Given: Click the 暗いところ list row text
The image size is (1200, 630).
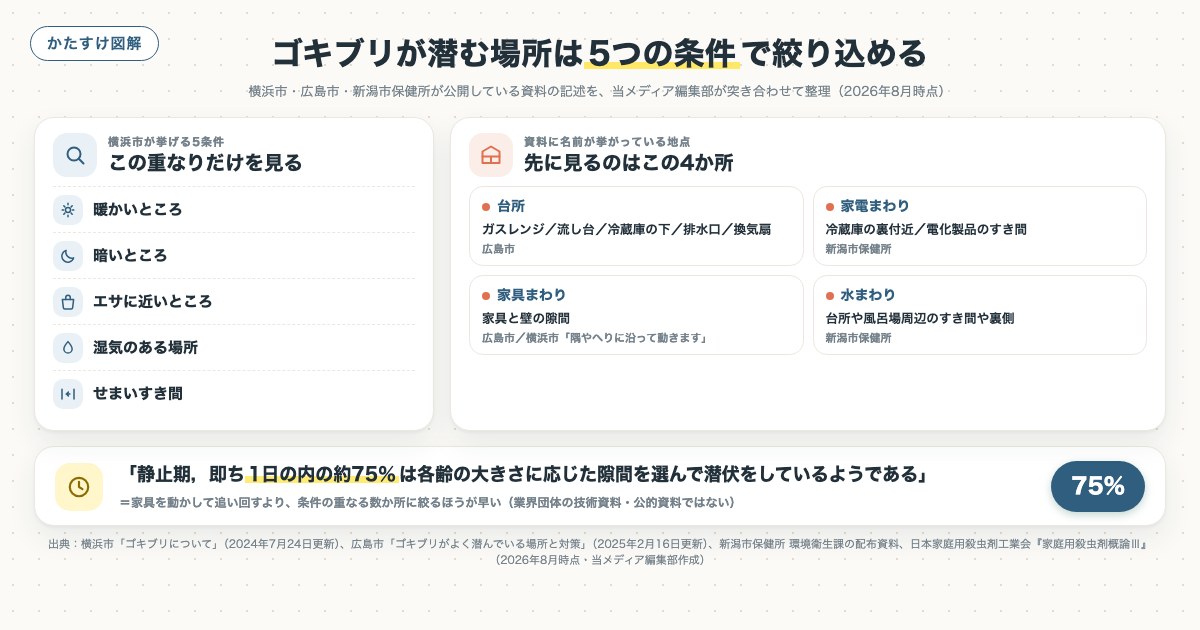Looking at the screenshot, I should pyautogui.click(x=130, y=256).
